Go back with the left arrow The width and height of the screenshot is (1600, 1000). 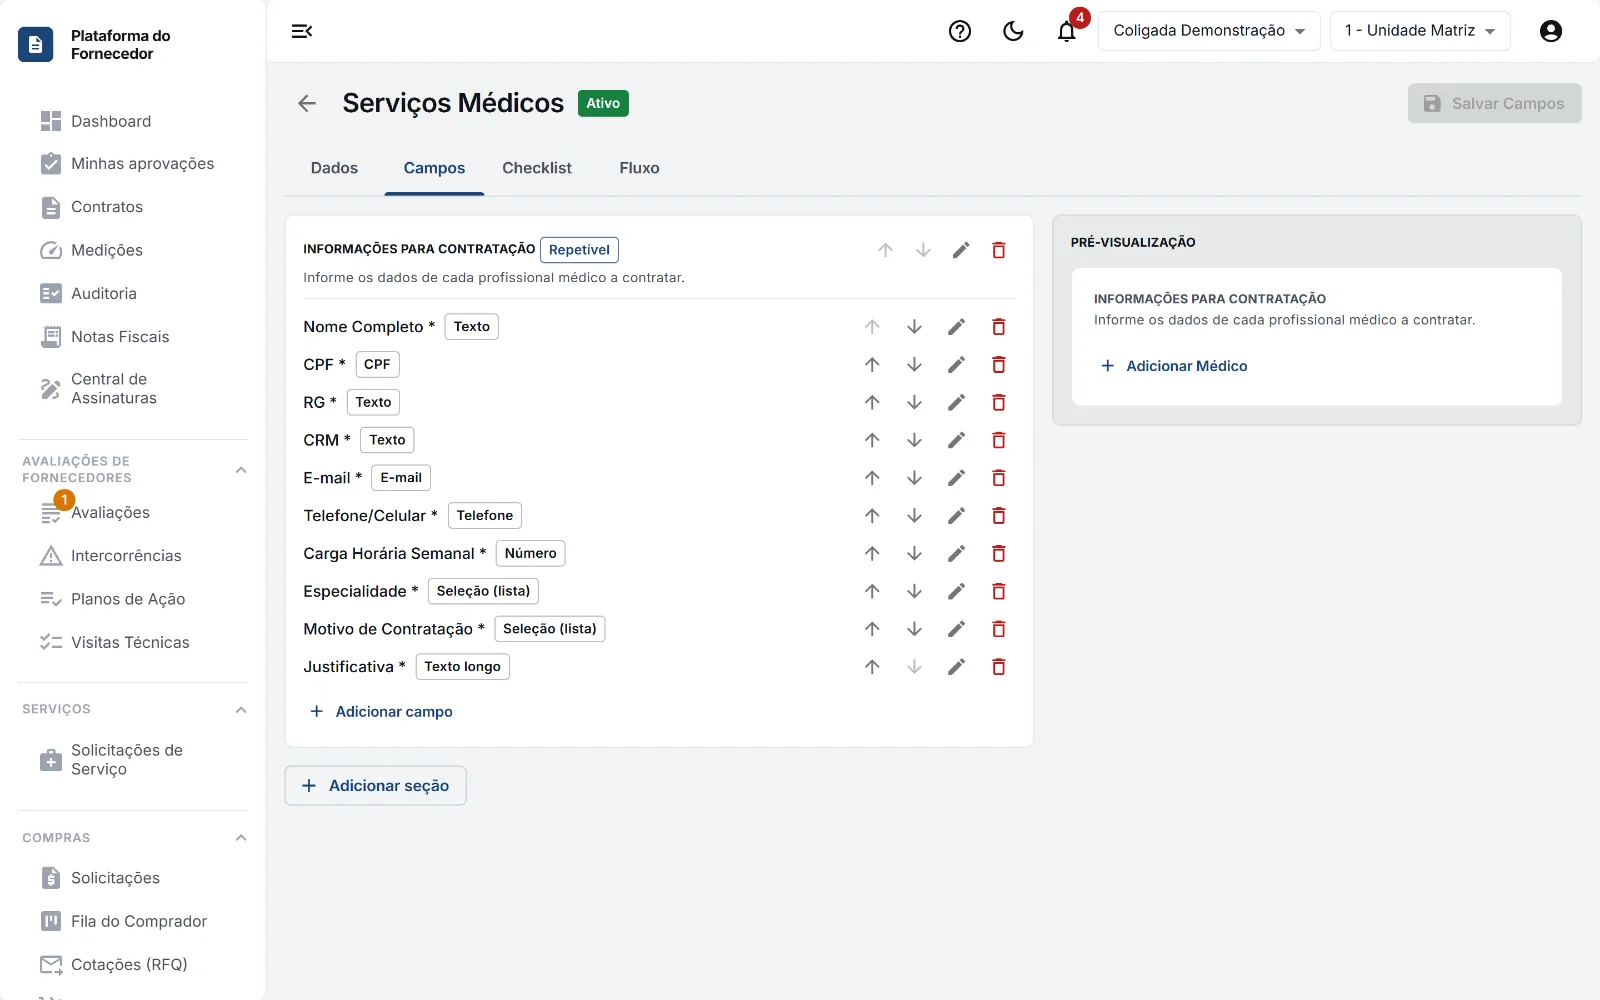click(x=307, y=103)
